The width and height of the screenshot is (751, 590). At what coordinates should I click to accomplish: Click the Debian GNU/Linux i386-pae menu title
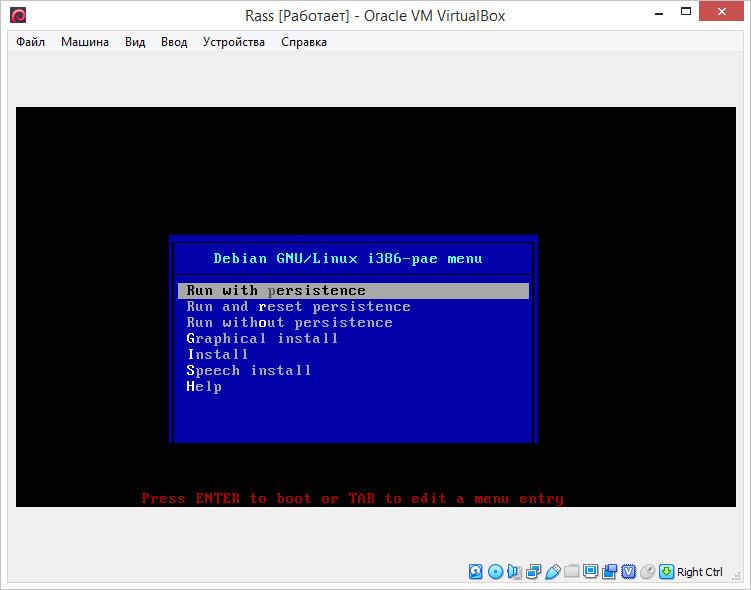[348, 259]
